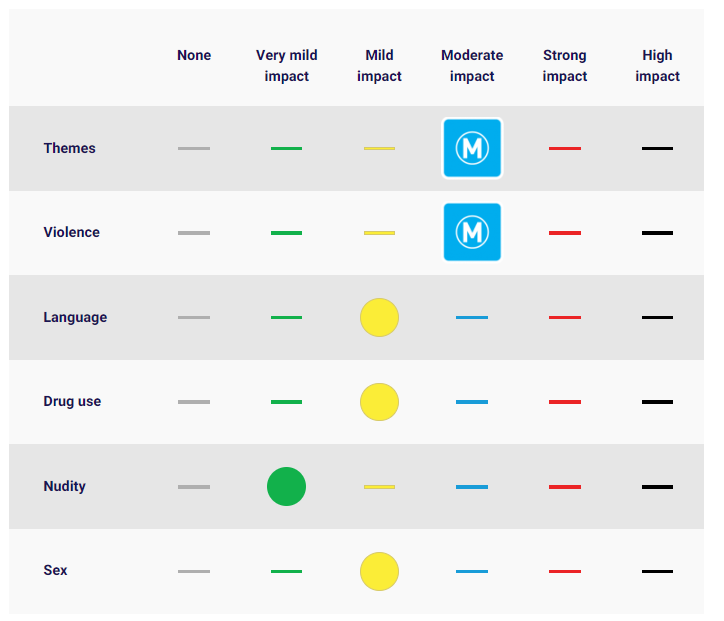Select Moderate impact dash for Nudity
Image resolution: width=724 pixels, height=621 pixels.
tap(472, 487)
